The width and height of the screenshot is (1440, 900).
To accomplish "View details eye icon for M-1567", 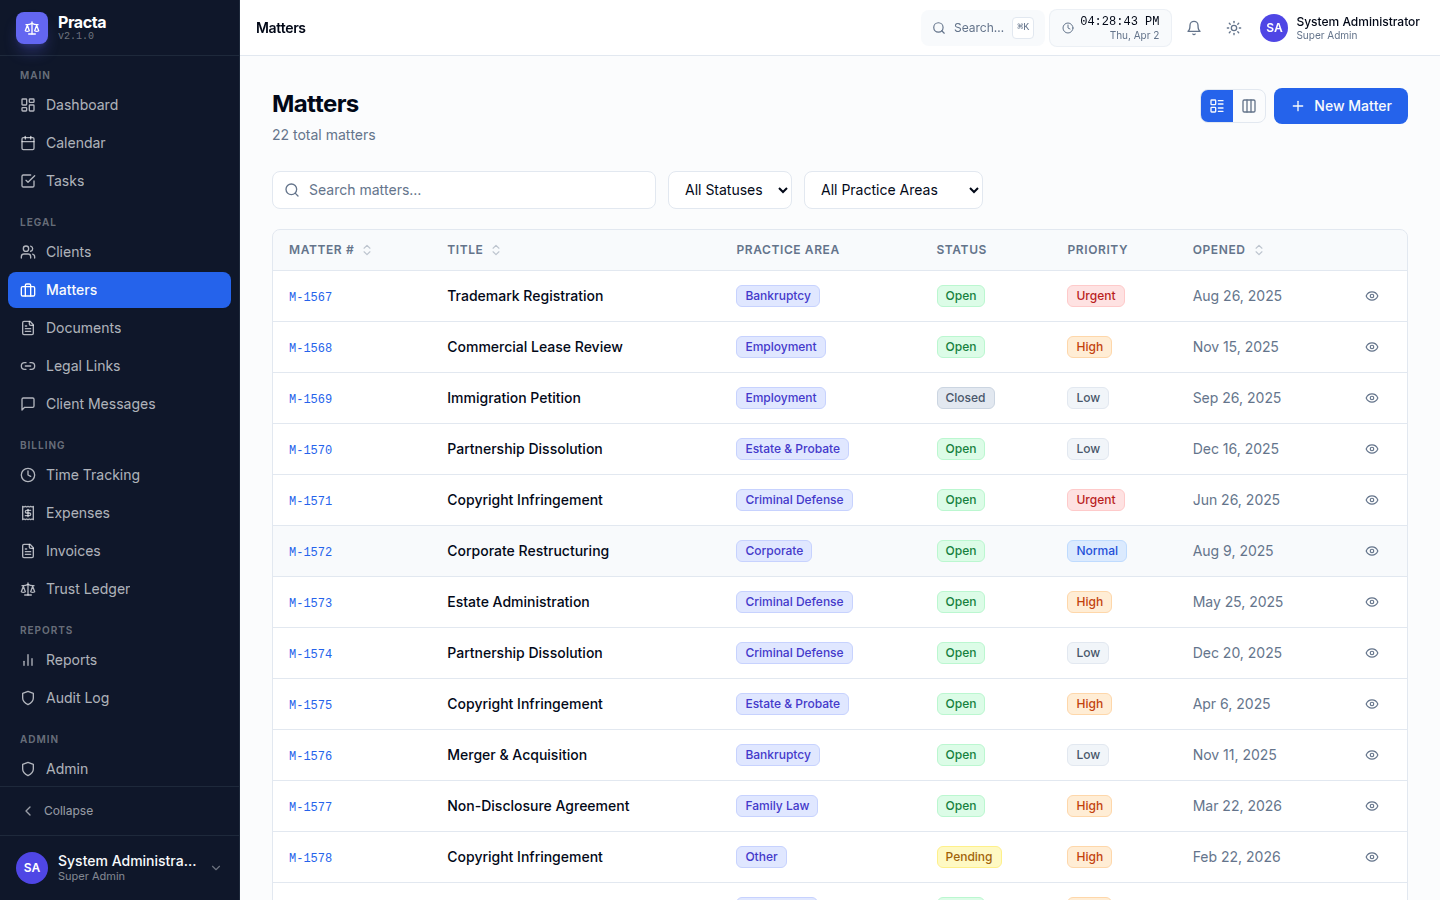I will pos(1372,296).
